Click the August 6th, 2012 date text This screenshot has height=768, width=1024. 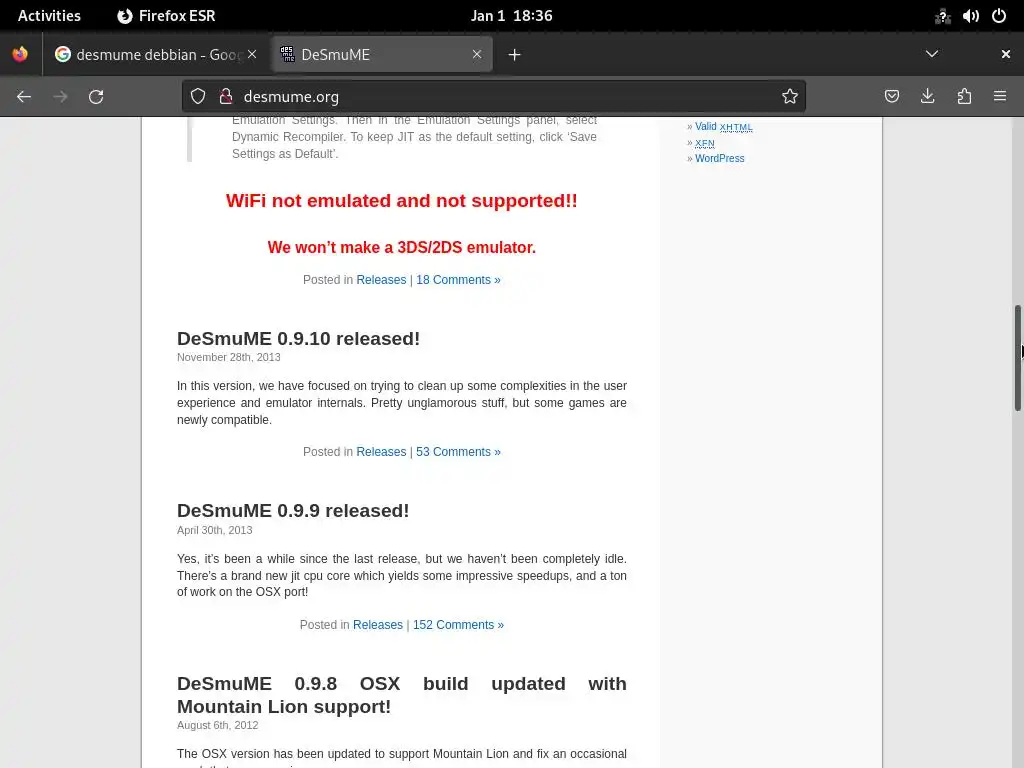tap(217, 726)
